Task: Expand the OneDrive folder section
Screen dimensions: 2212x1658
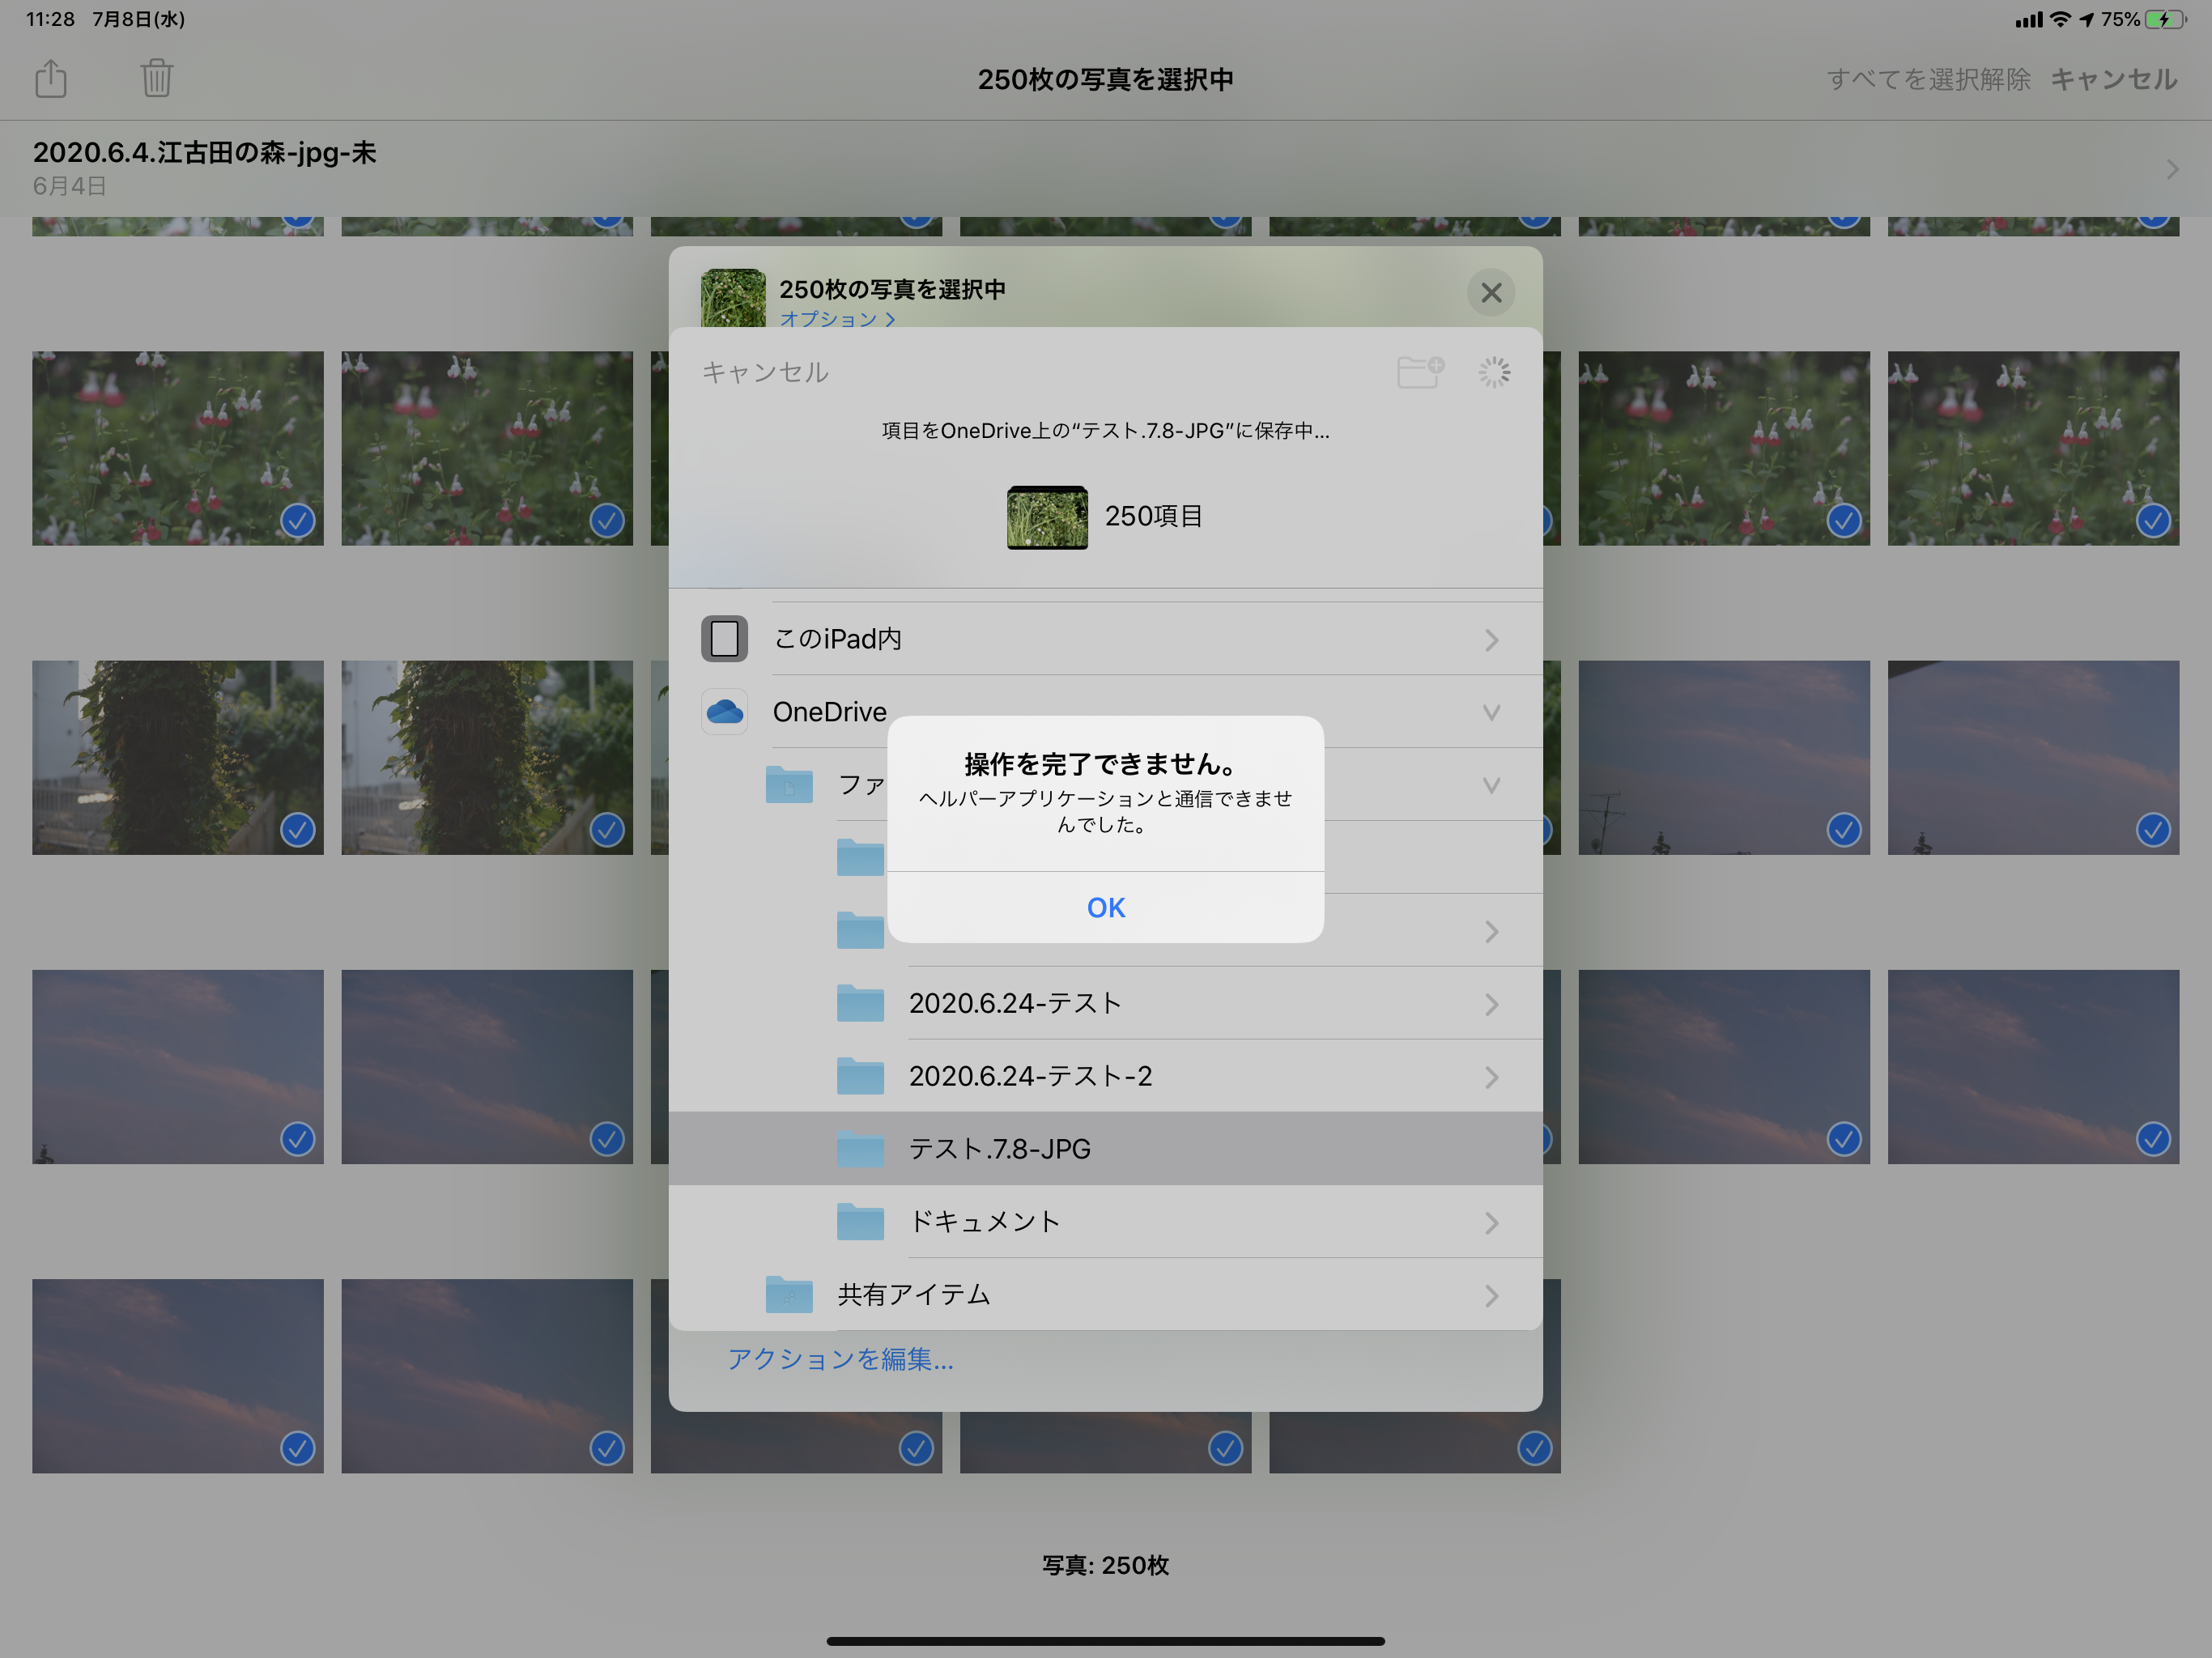Action: pyautogui.click(x=1489, y=711)
